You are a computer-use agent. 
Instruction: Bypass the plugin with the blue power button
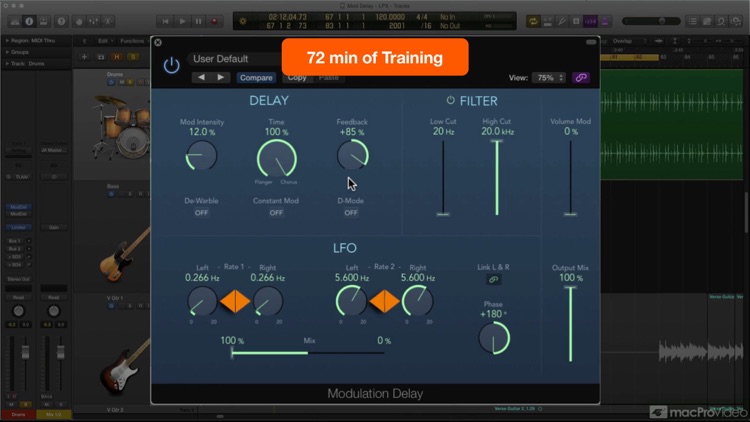(x=171, y=65)
